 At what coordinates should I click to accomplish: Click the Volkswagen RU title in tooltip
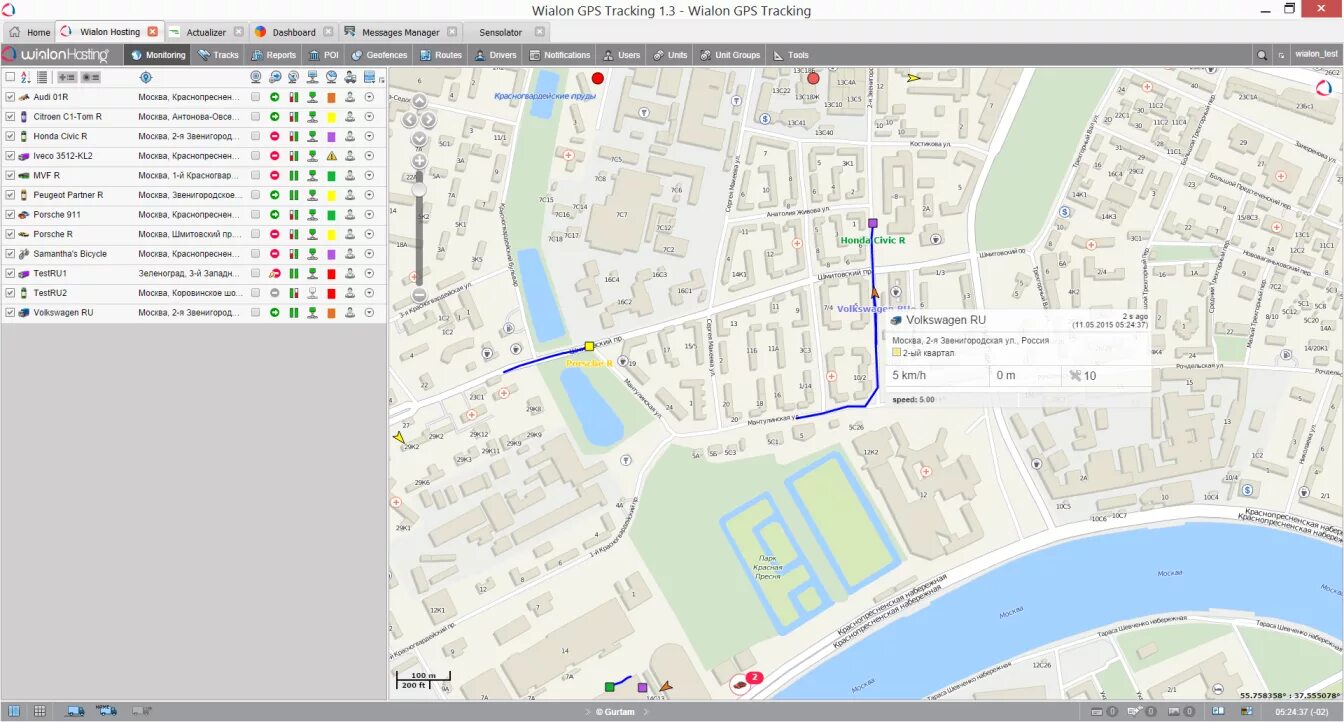tap(946, 320)
